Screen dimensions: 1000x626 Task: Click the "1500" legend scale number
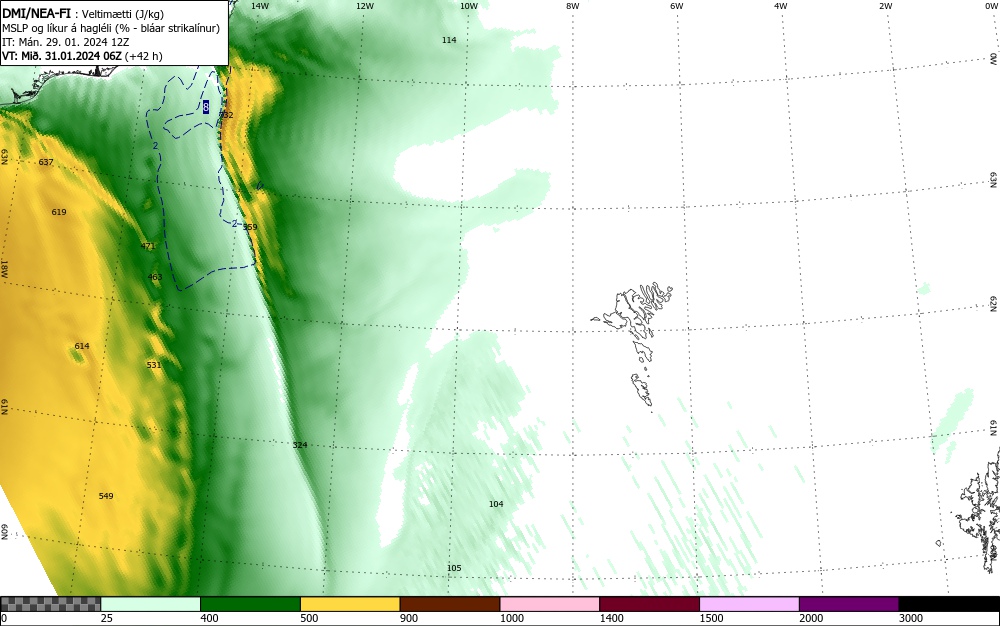tap(712, 618)
